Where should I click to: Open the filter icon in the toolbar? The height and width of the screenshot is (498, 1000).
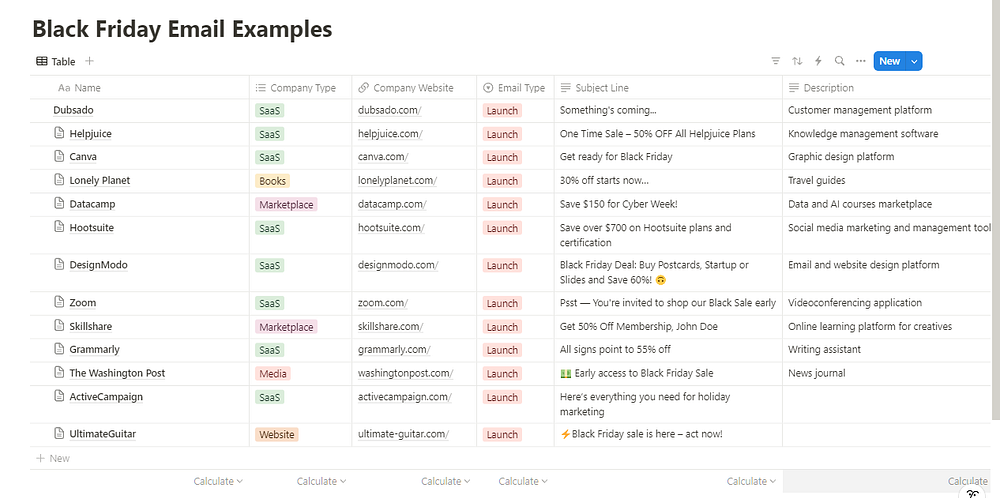tap(776, 61)
